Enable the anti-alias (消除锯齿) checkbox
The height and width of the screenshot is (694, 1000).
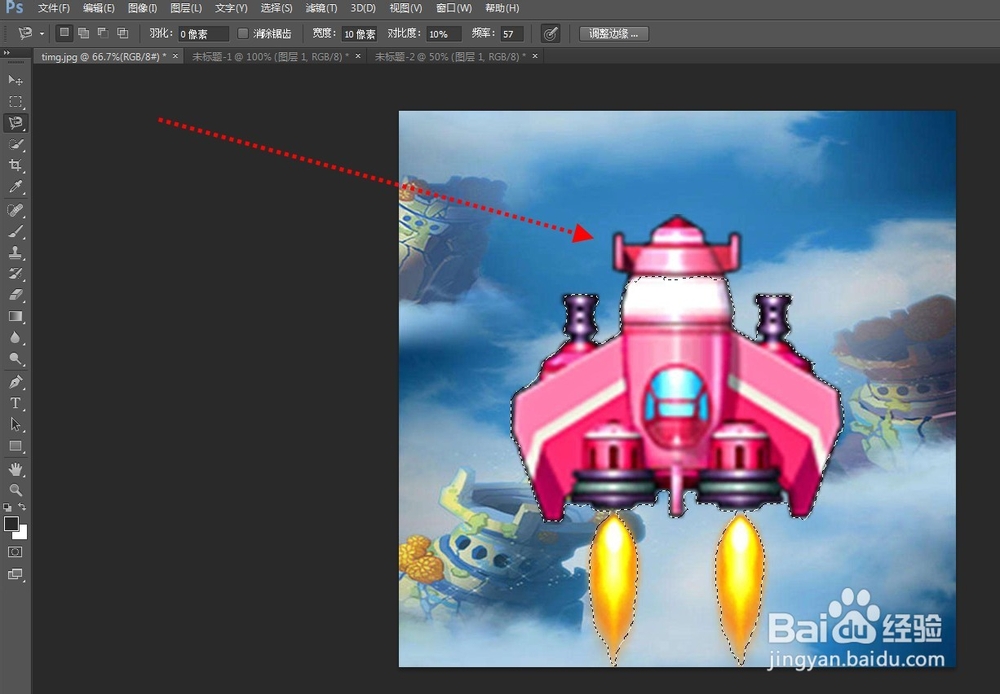point(243,33)
